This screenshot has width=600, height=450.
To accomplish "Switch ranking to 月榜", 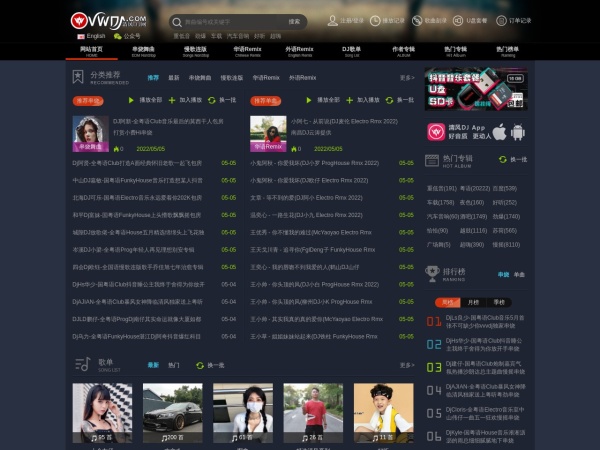I will [474, 302].
